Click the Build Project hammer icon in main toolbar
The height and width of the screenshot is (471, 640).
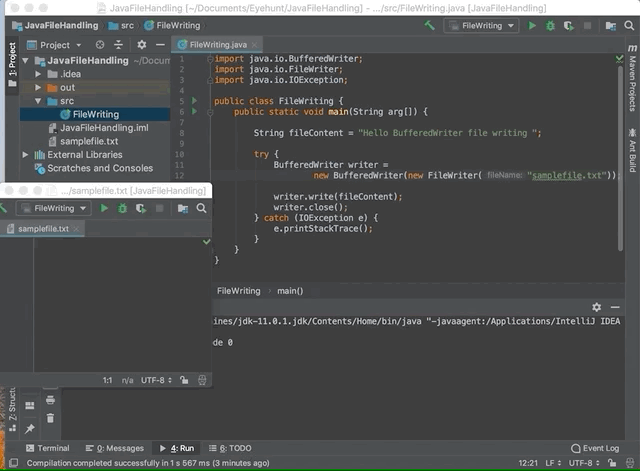pos(429,25)
